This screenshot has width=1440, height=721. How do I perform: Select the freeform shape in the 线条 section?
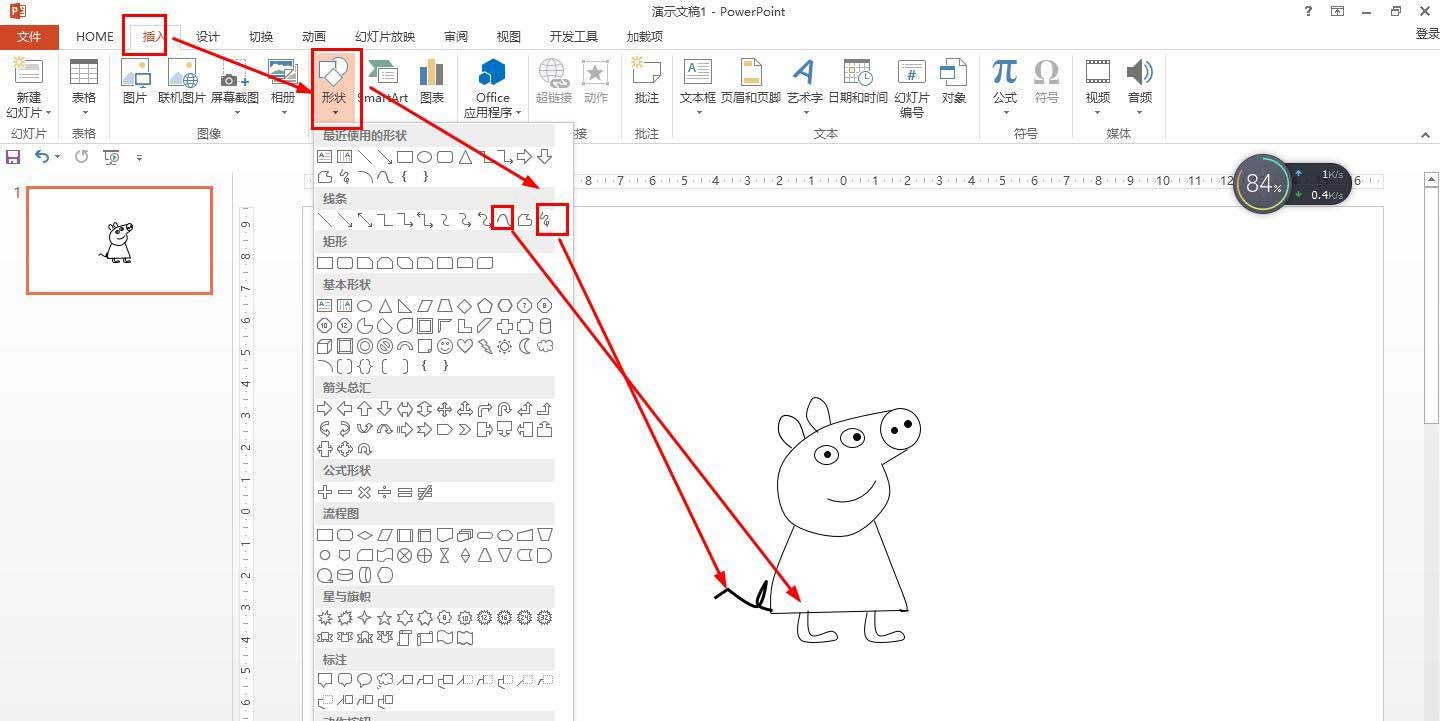pyautogui.click(x=525, y=220)
